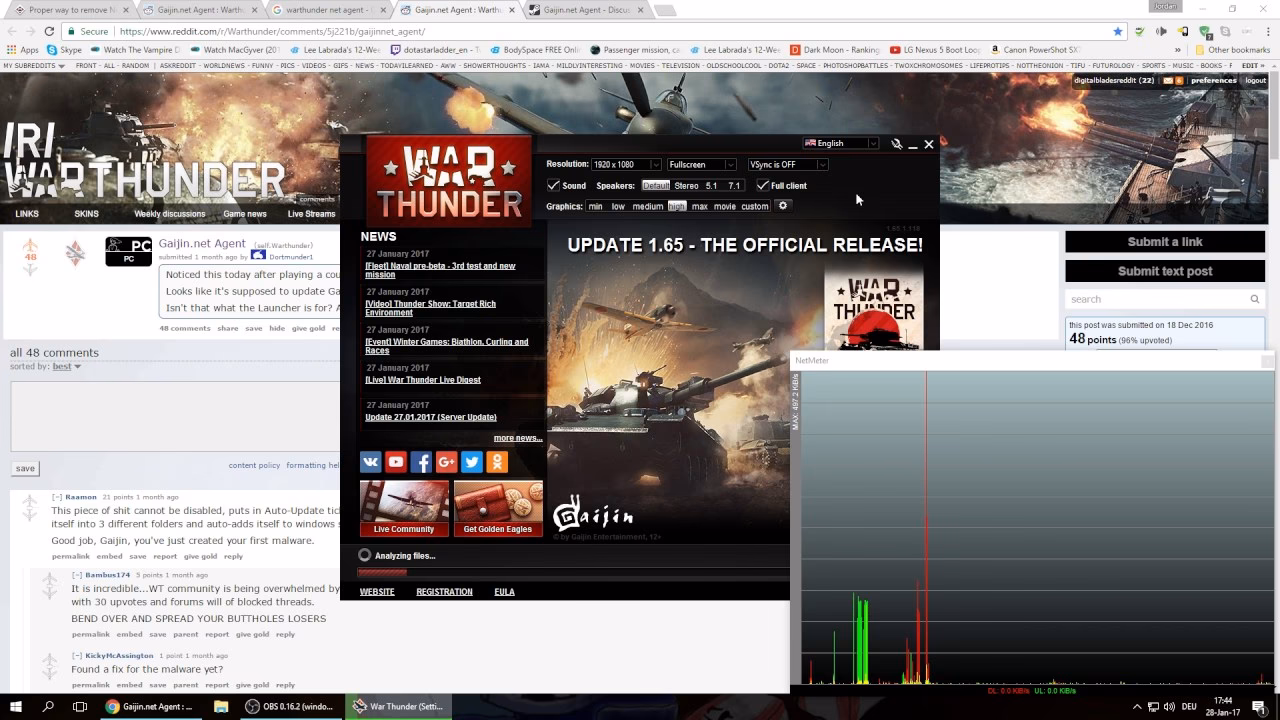Upvote KickyMcAssington's comment
This screenshot has height=720, width=1280.
click(x=49, y=659)
